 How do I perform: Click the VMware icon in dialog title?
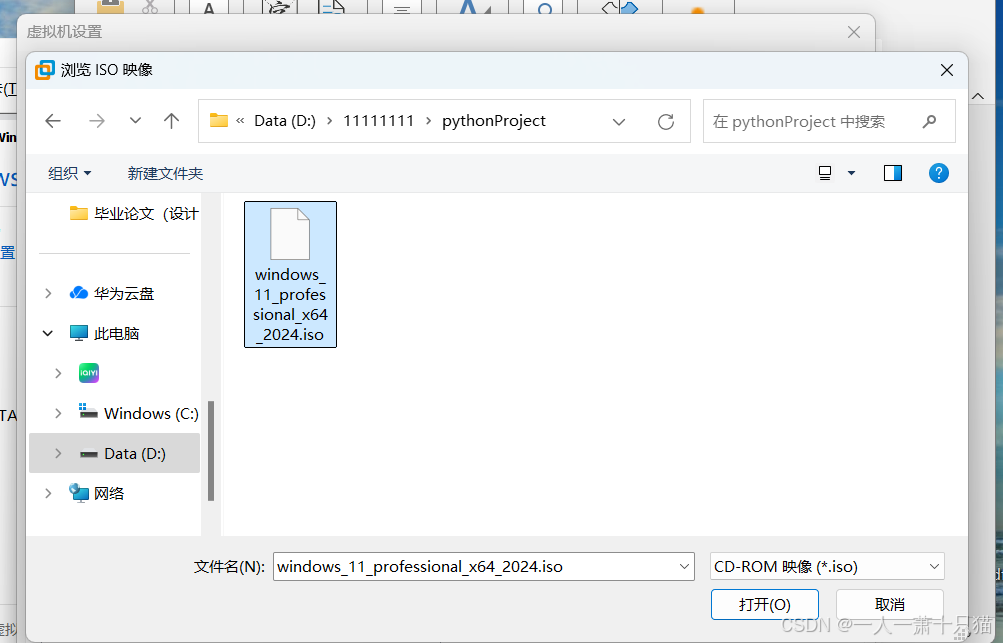click(x=45, y=70)
